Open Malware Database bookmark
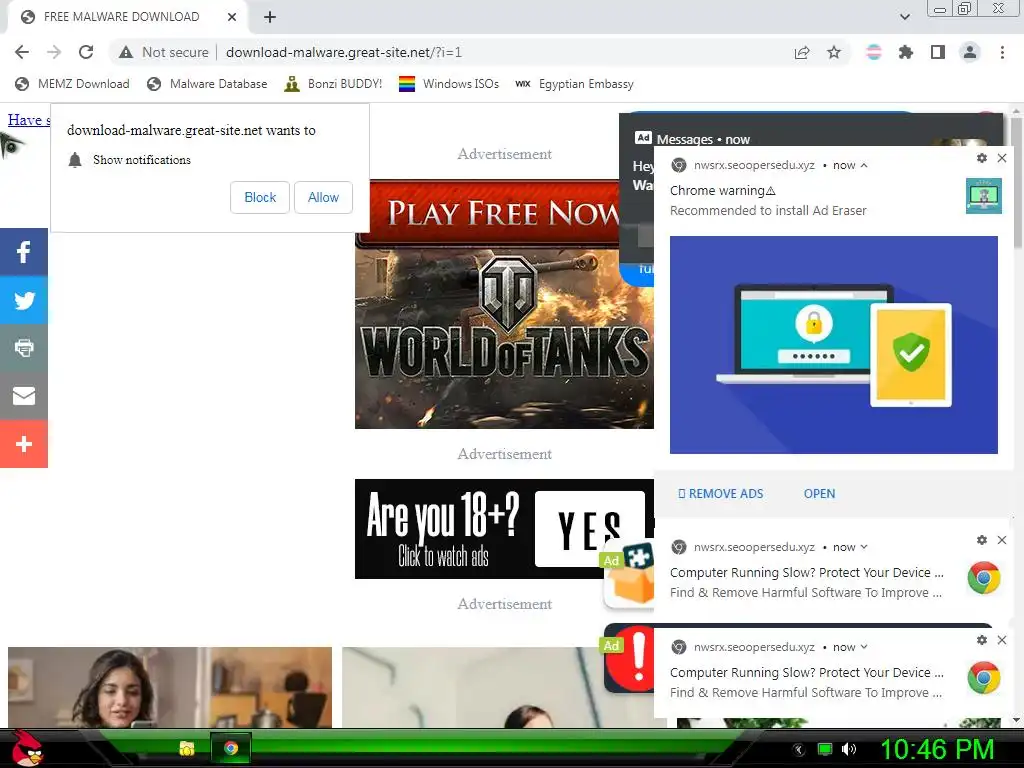 [x=208, y=84]
